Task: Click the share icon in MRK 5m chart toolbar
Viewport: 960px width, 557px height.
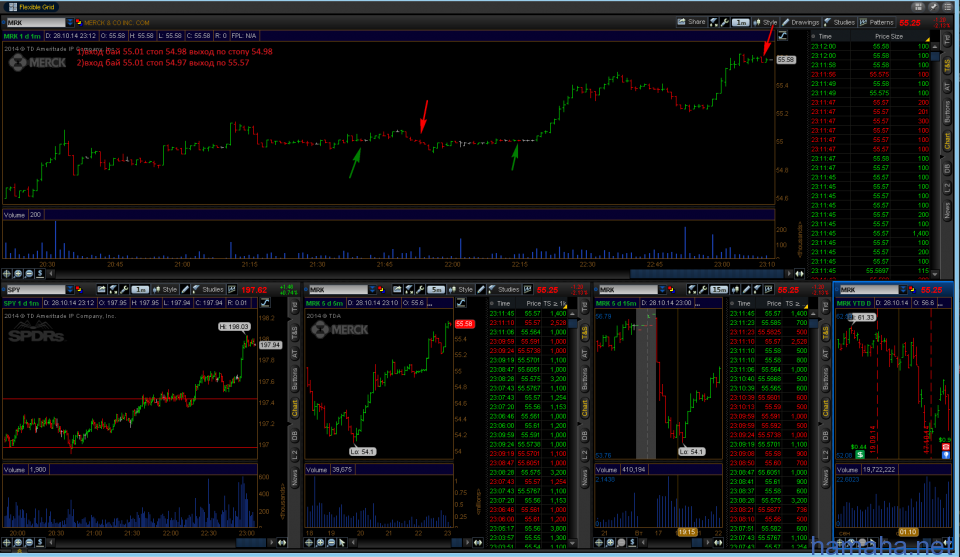Action: point(397,290)
